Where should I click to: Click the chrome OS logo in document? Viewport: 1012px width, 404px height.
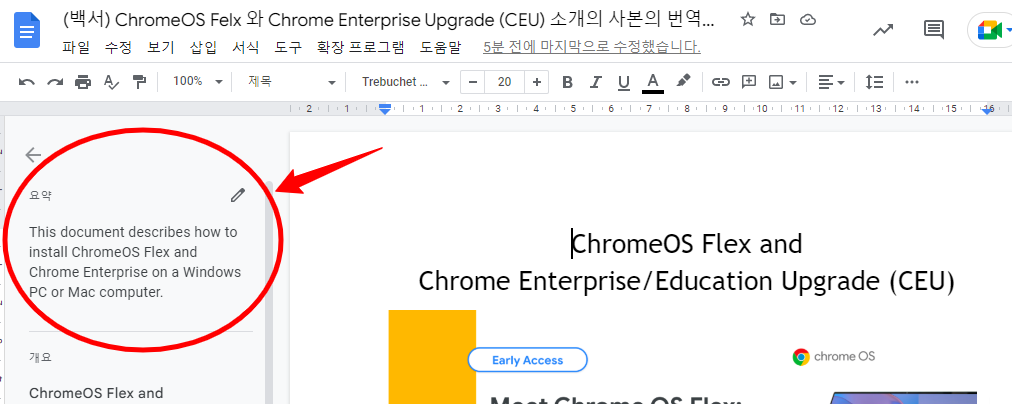833,356
